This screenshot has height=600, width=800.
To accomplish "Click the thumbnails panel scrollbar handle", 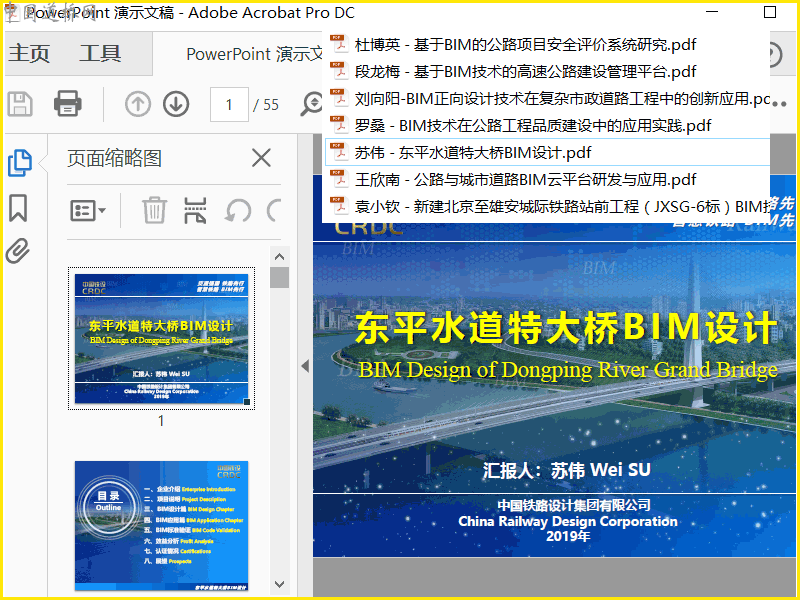I will coord(280,278).
